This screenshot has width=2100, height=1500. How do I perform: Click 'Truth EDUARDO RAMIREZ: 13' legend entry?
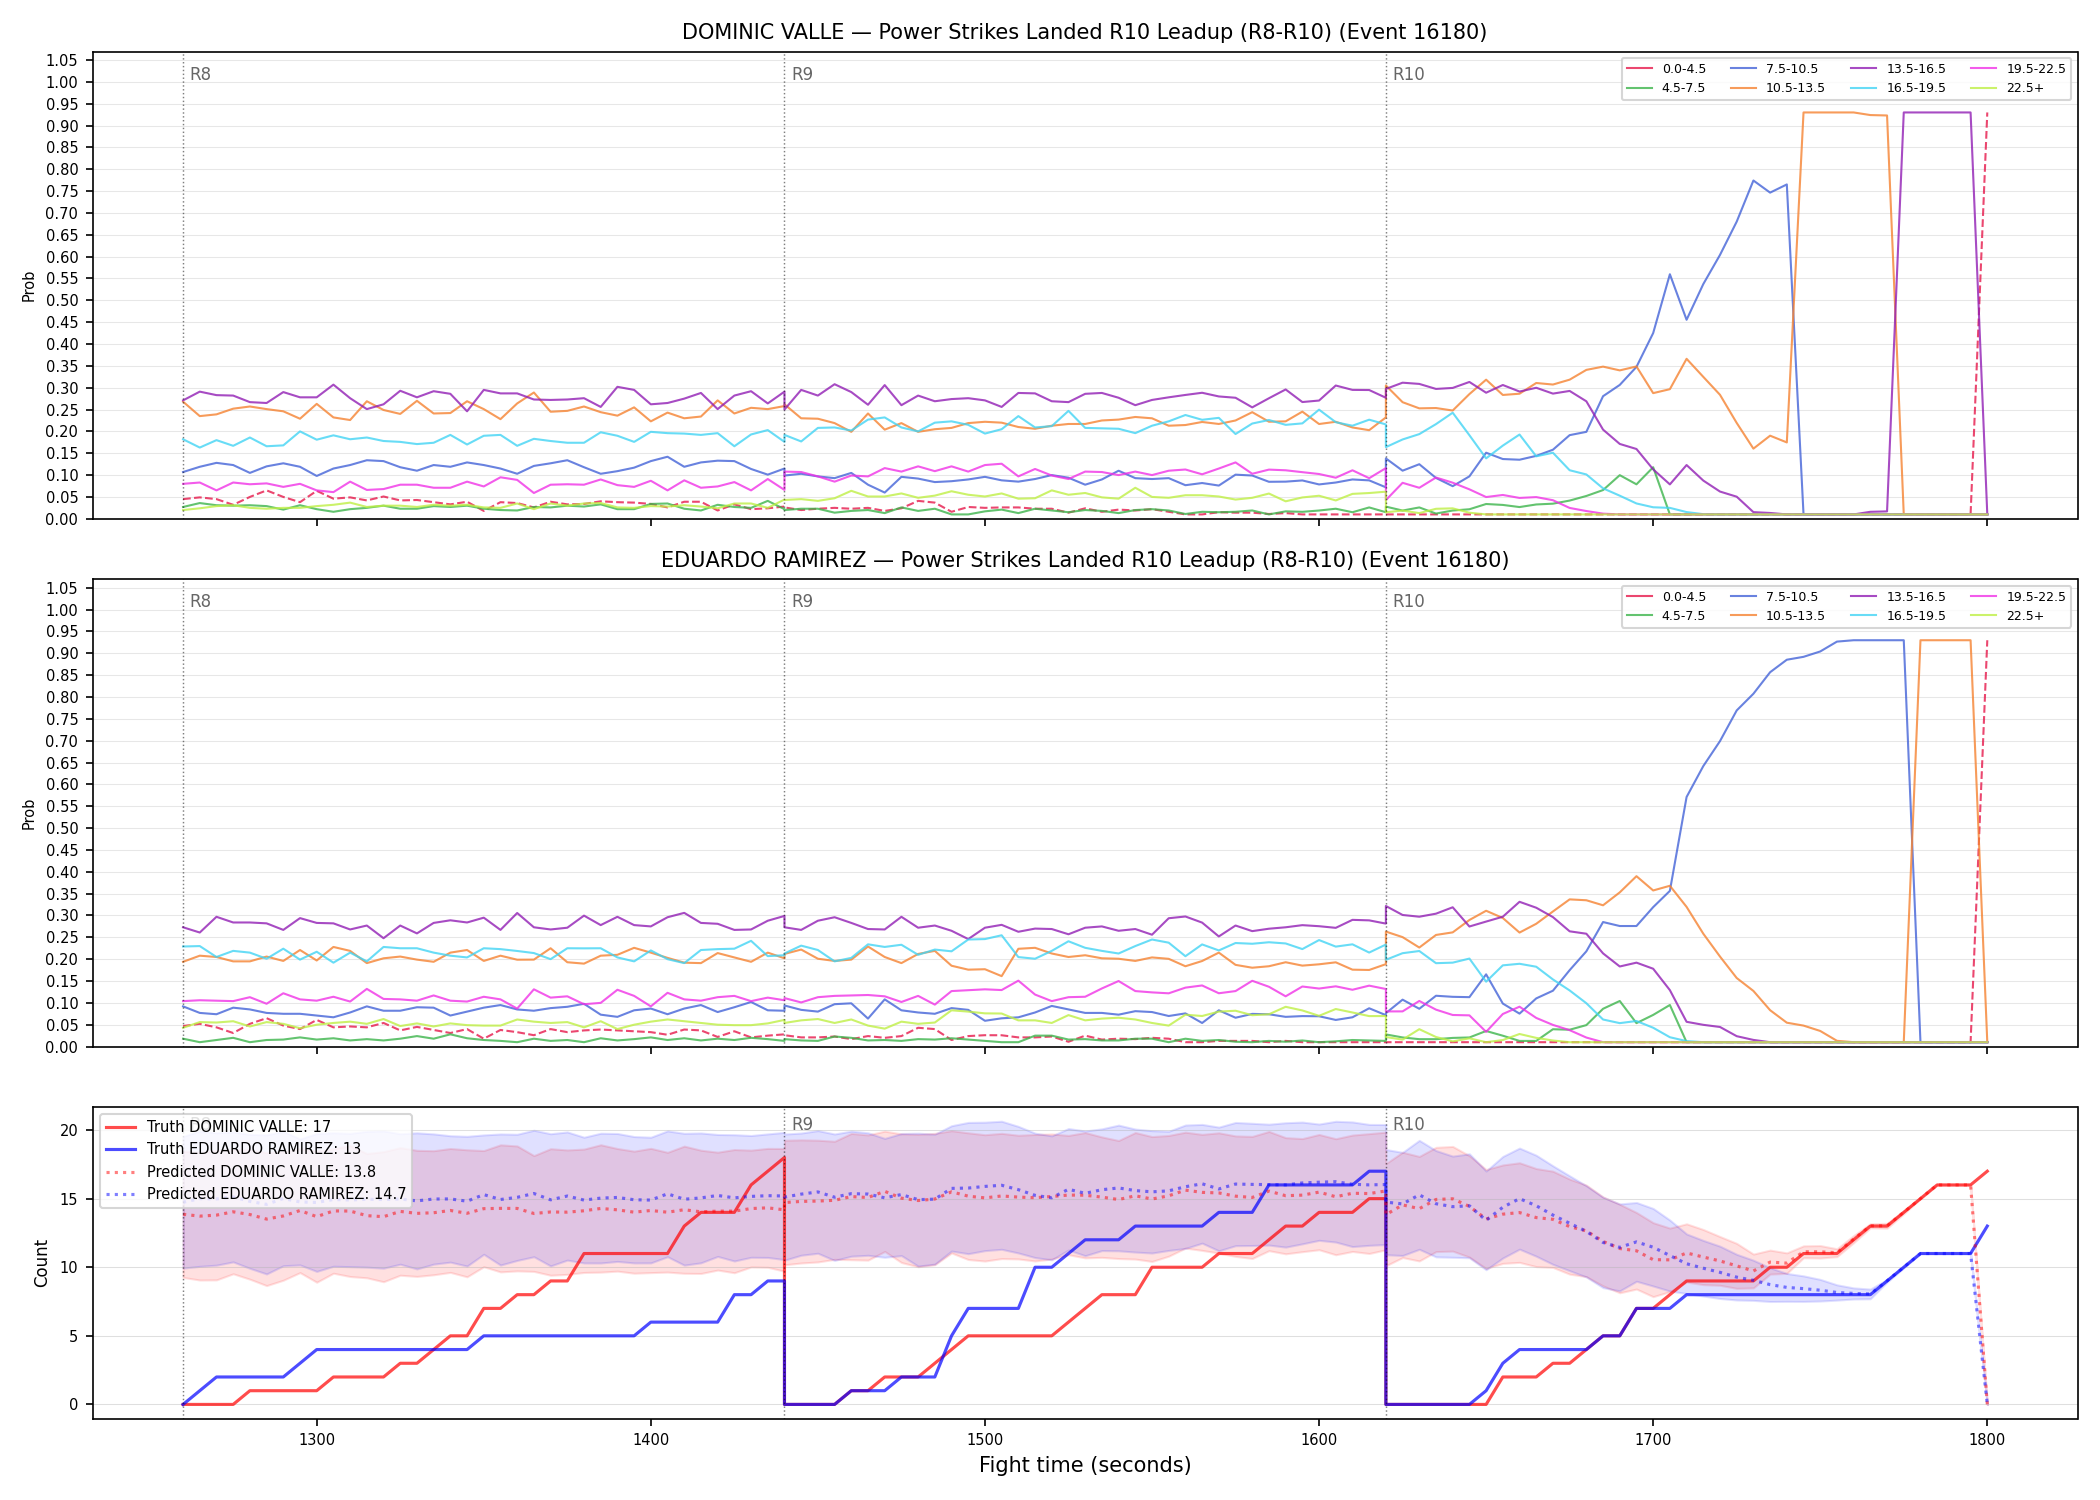tap(233, 1149)
